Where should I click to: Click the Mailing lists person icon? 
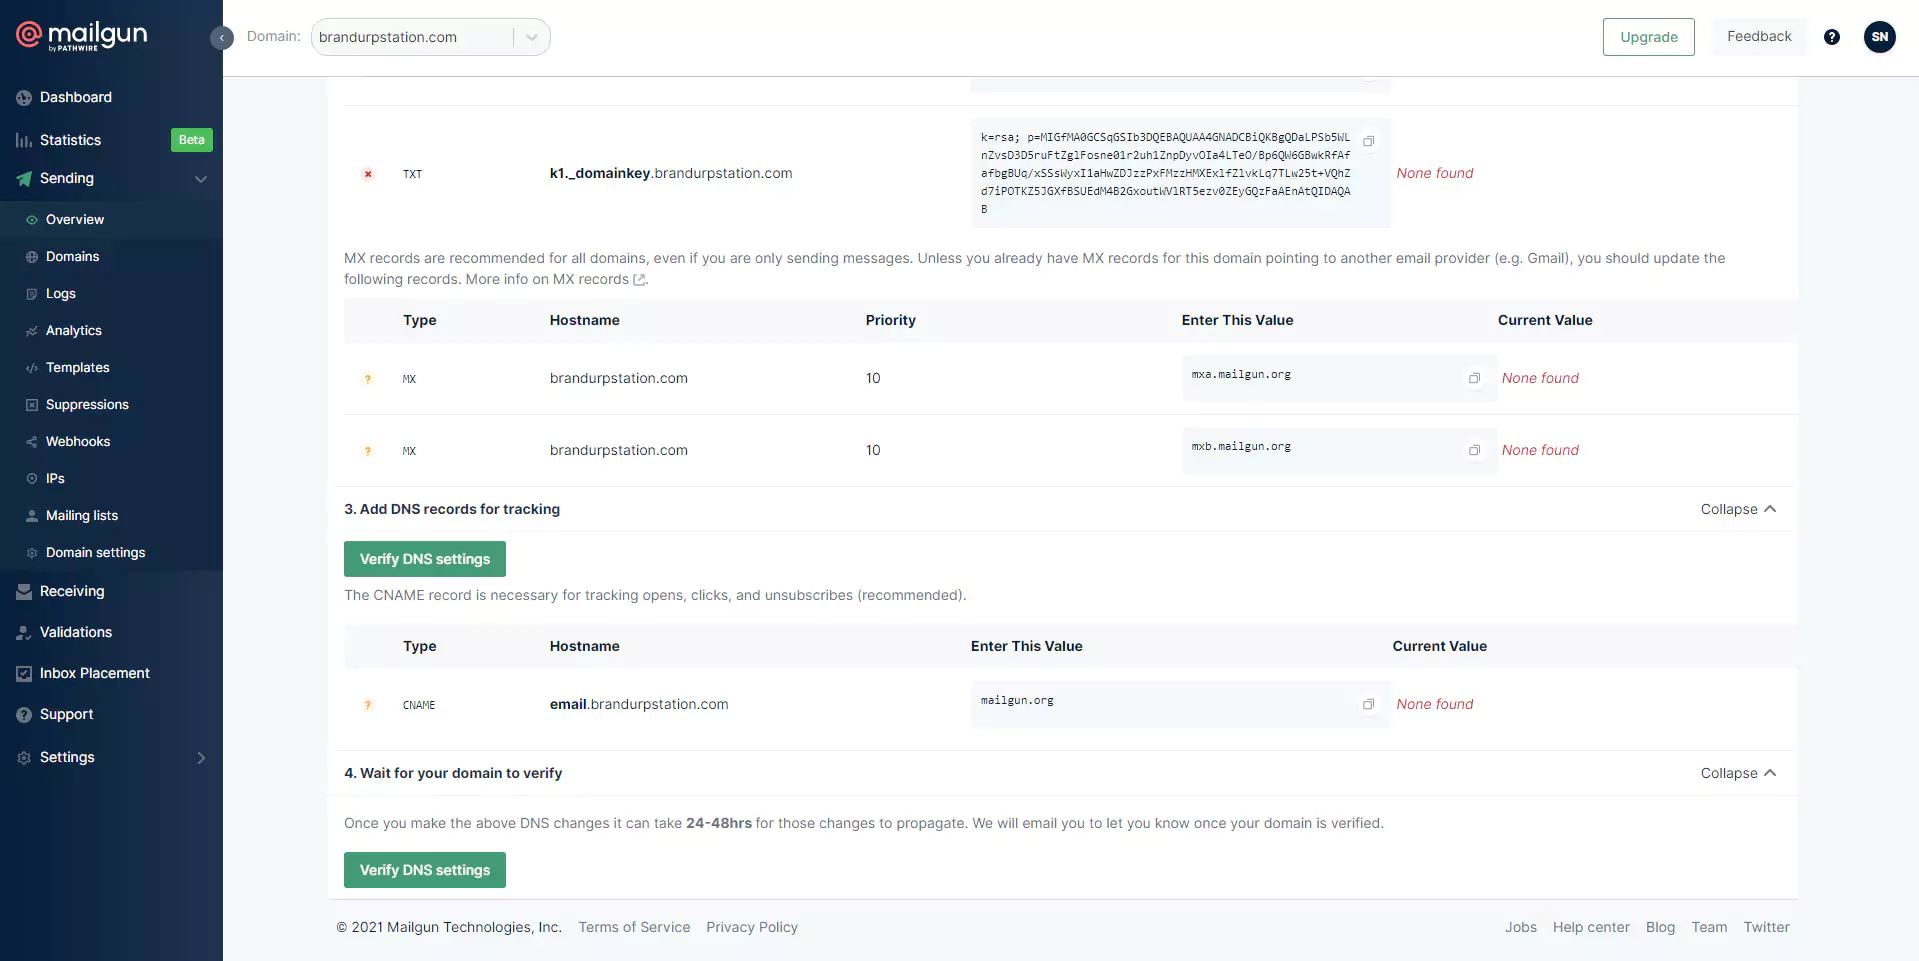32,515
